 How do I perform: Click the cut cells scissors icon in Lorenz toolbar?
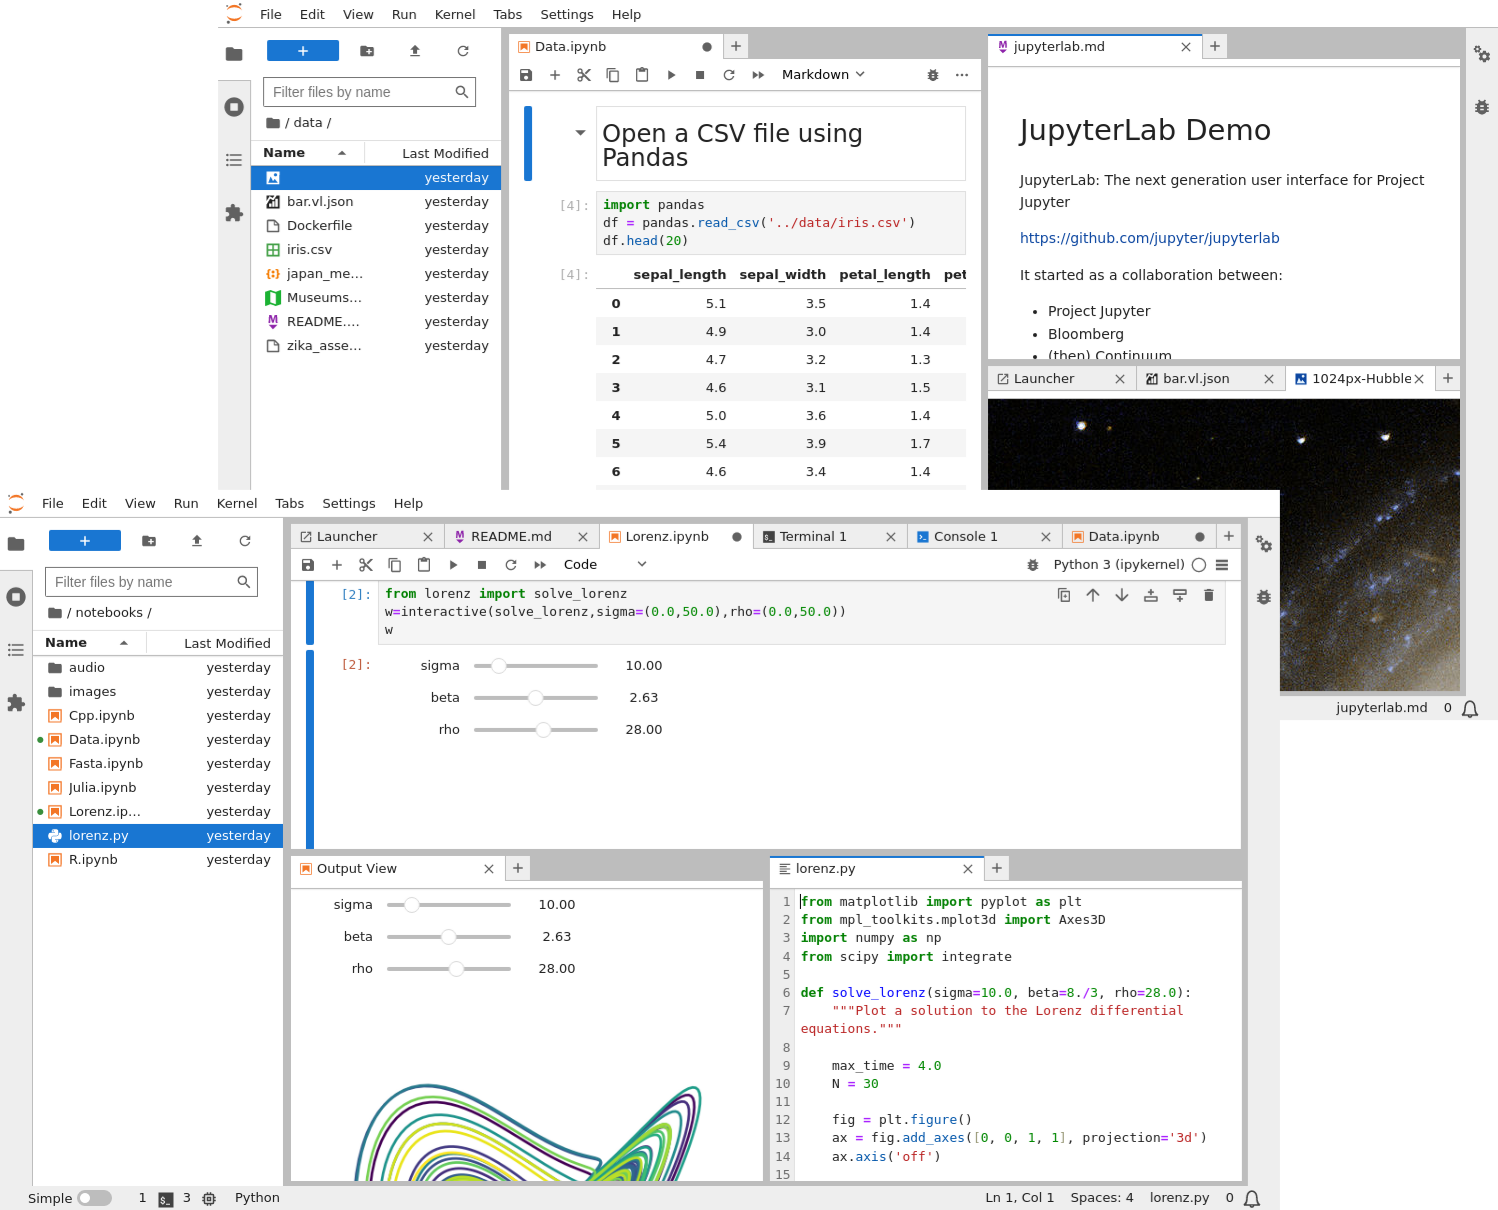[x=366, y=565]
